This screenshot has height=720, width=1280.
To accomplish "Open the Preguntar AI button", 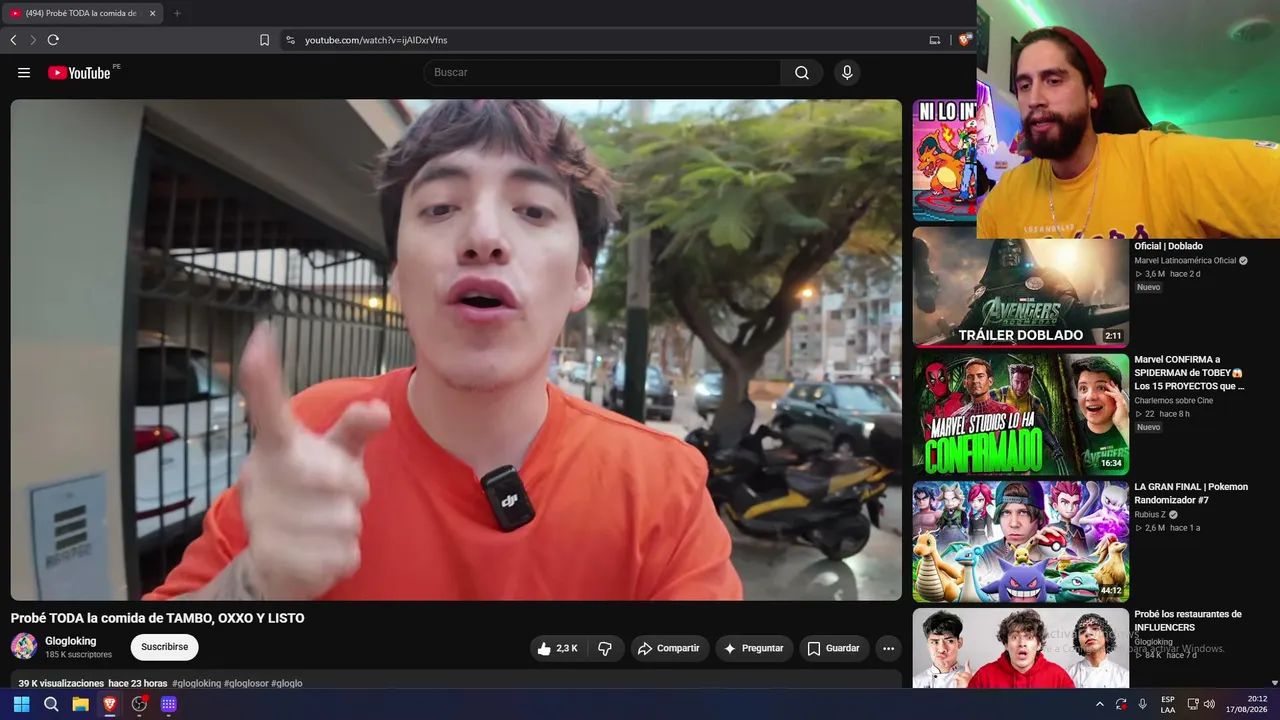I will pyautogui.click(x=754, y=648).
